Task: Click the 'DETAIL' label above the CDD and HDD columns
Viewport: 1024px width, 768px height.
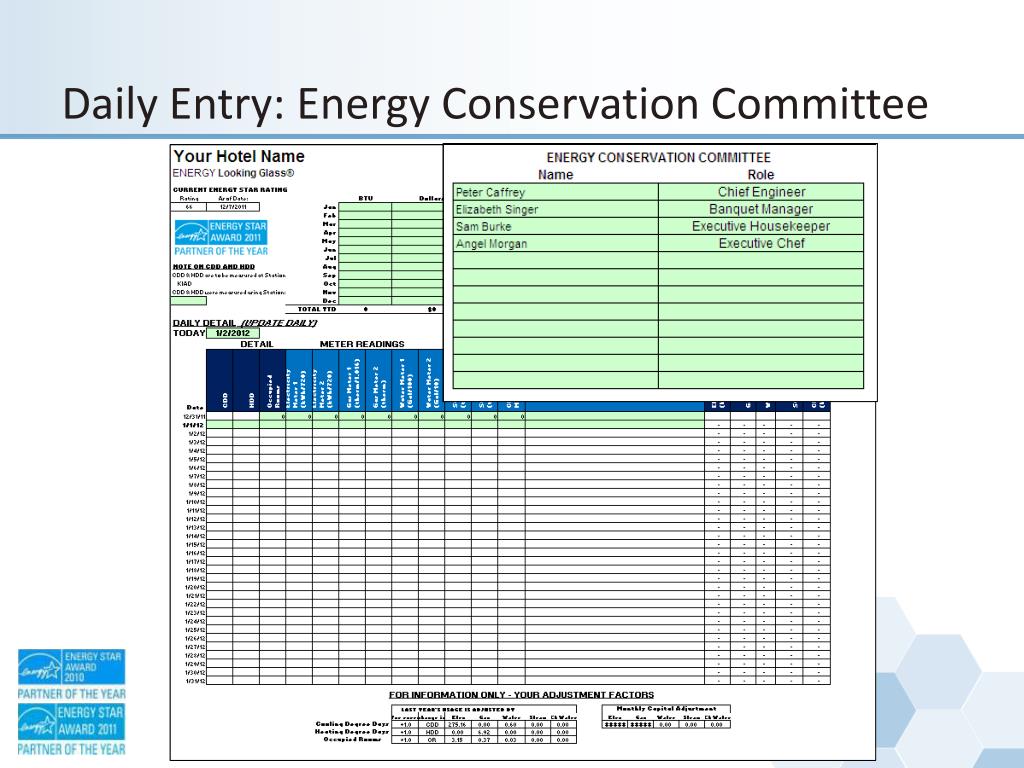Action: click(257, 344)
